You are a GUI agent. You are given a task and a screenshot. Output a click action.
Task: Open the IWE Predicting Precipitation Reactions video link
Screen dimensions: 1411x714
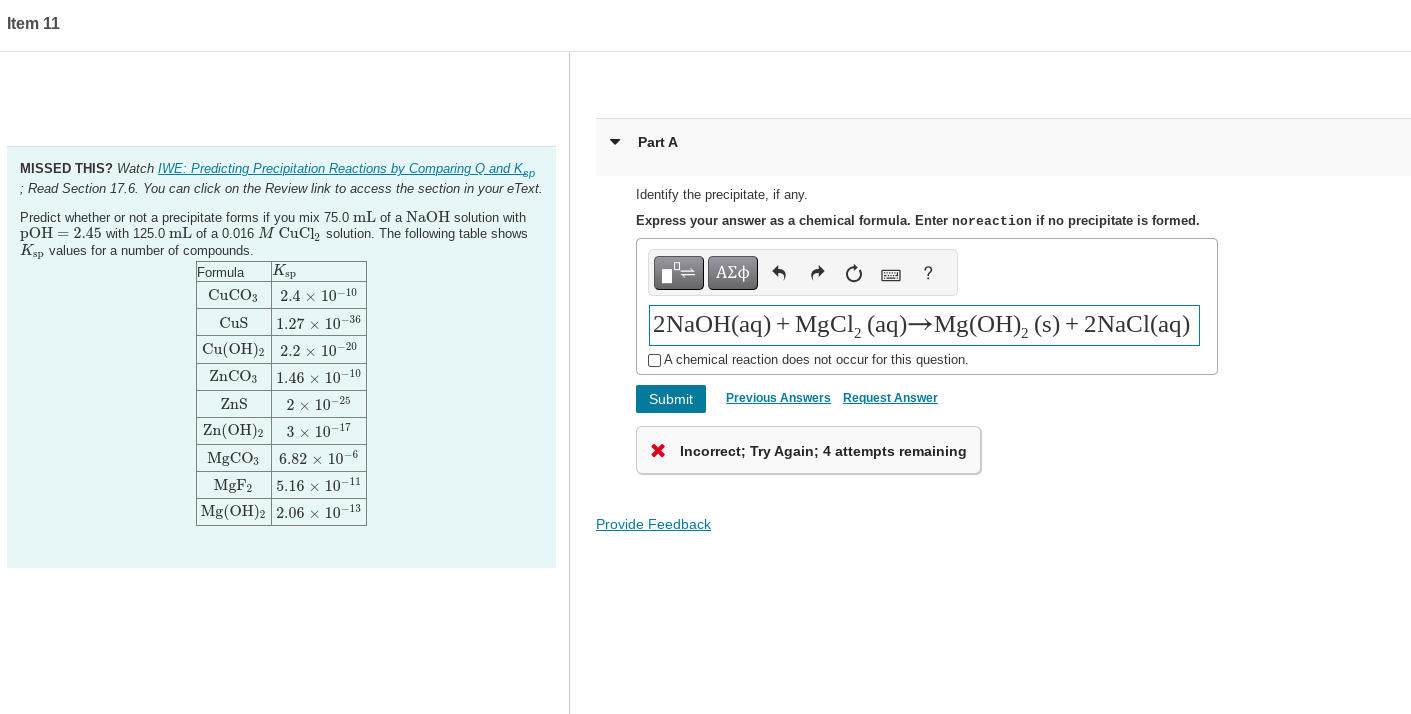344,168
